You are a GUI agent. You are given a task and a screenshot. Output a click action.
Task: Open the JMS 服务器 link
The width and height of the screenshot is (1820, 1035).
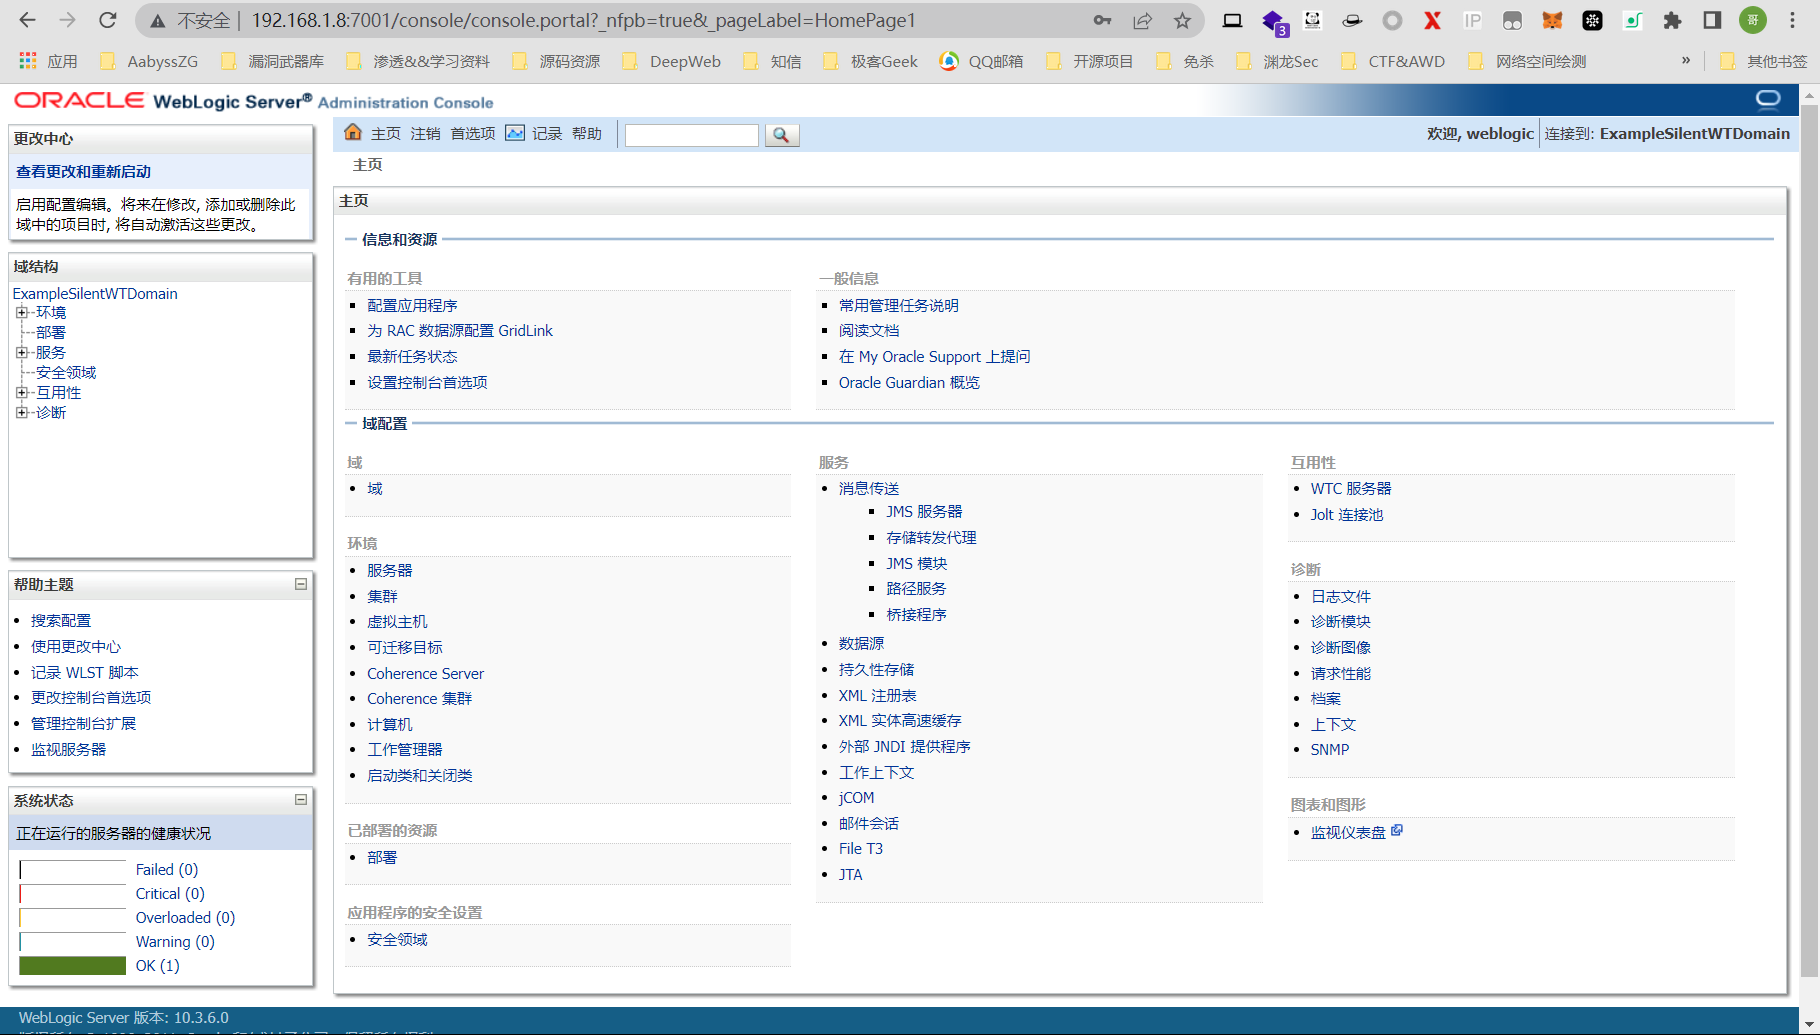924,511
